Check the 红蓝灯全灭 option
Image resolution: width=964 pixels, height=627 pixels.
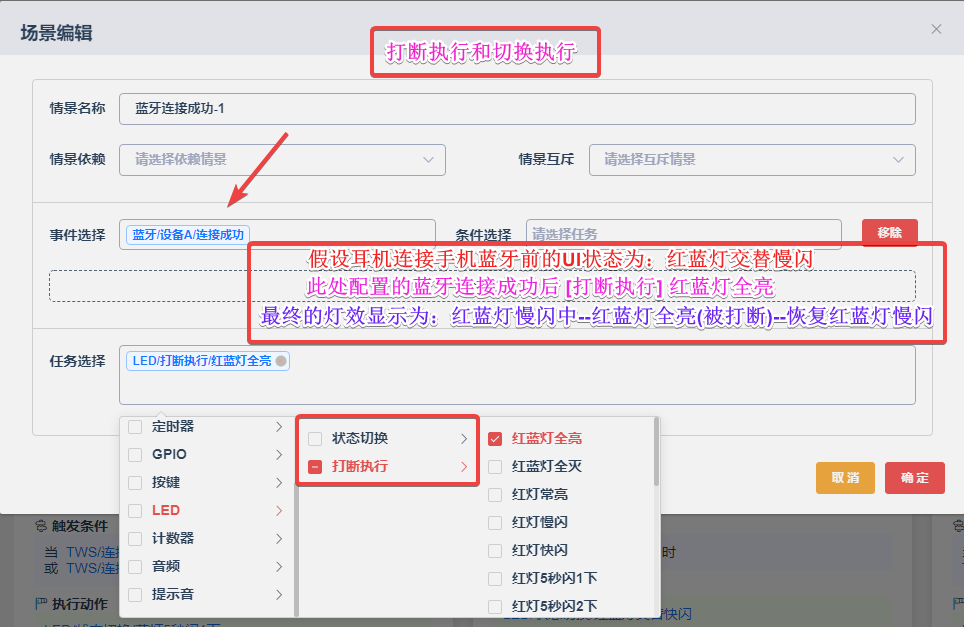coord(495,467)
